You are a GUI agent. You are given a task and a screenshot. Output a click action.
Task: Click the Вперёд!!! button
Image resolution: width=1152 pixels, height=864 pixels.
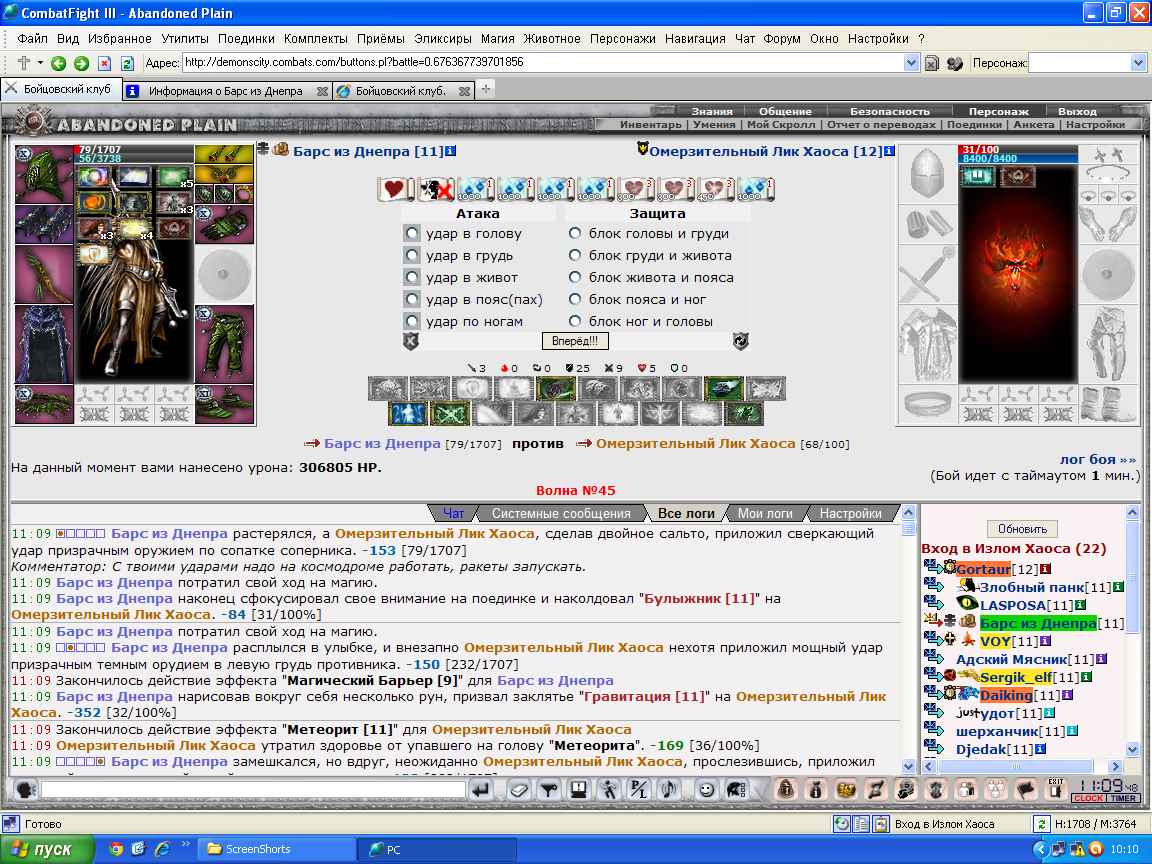575,341
